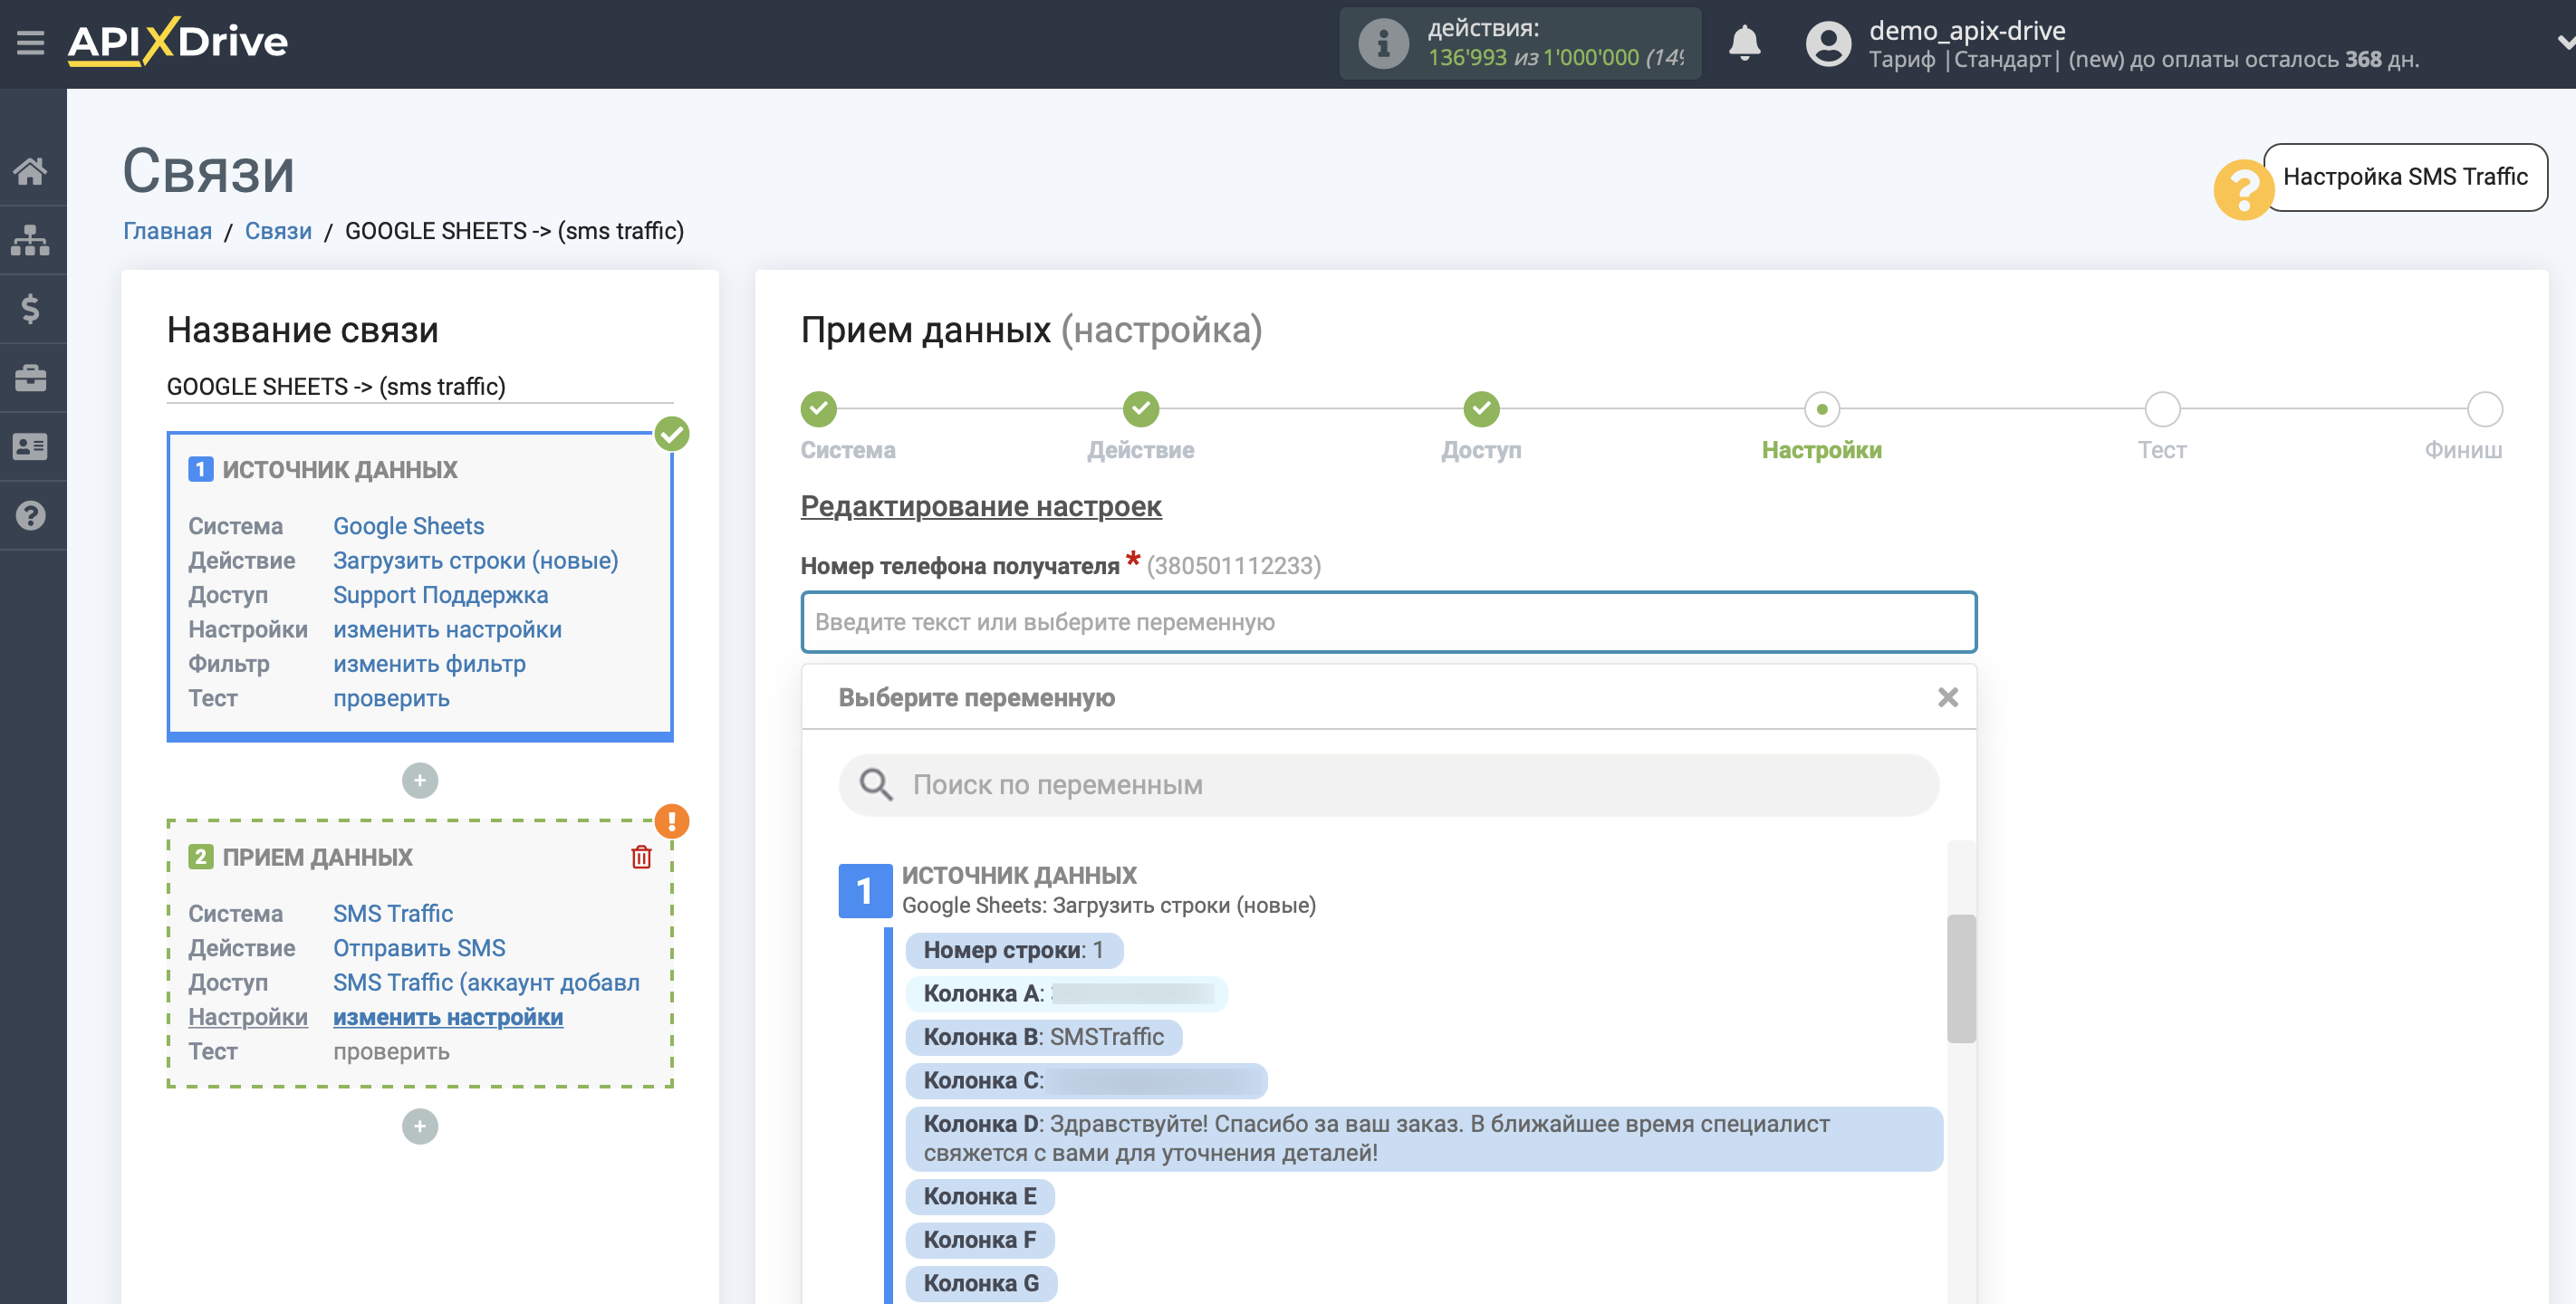This screenshot has width=2576, height=1304.
Task: Open the home icon in sidebar
Action: [30, 171]
